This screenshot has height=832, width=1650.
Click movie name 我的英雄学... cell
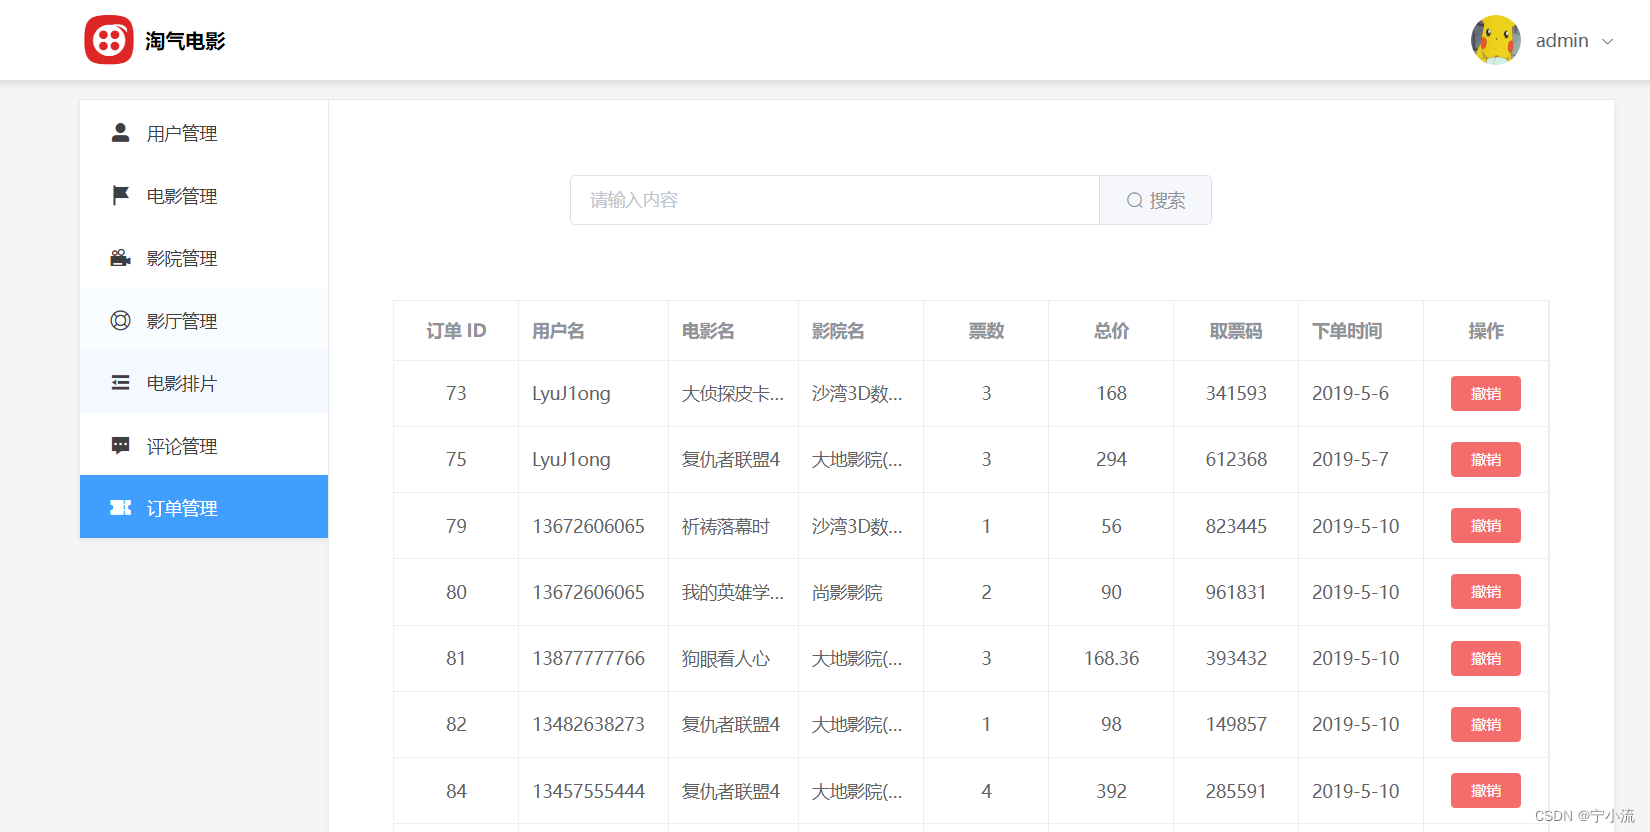(x=733, y=592)
